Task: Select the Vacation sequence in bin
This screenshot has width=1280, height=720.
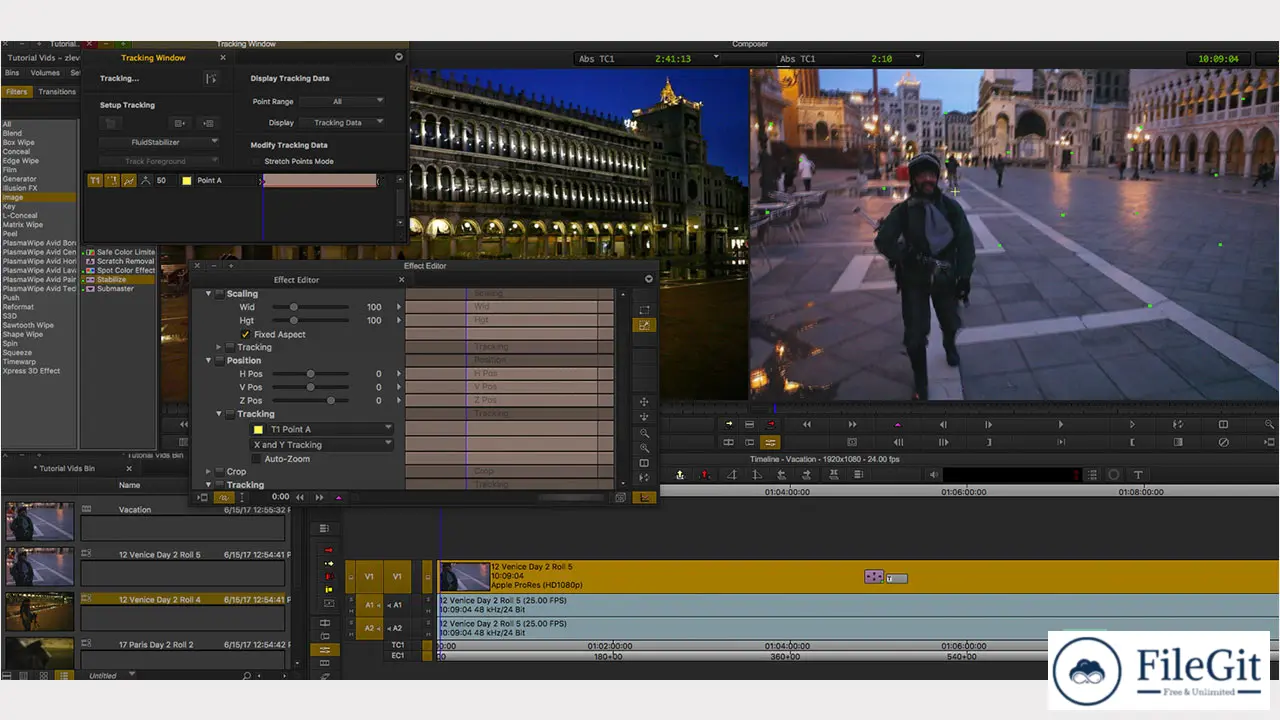Action: click(135, 510)
